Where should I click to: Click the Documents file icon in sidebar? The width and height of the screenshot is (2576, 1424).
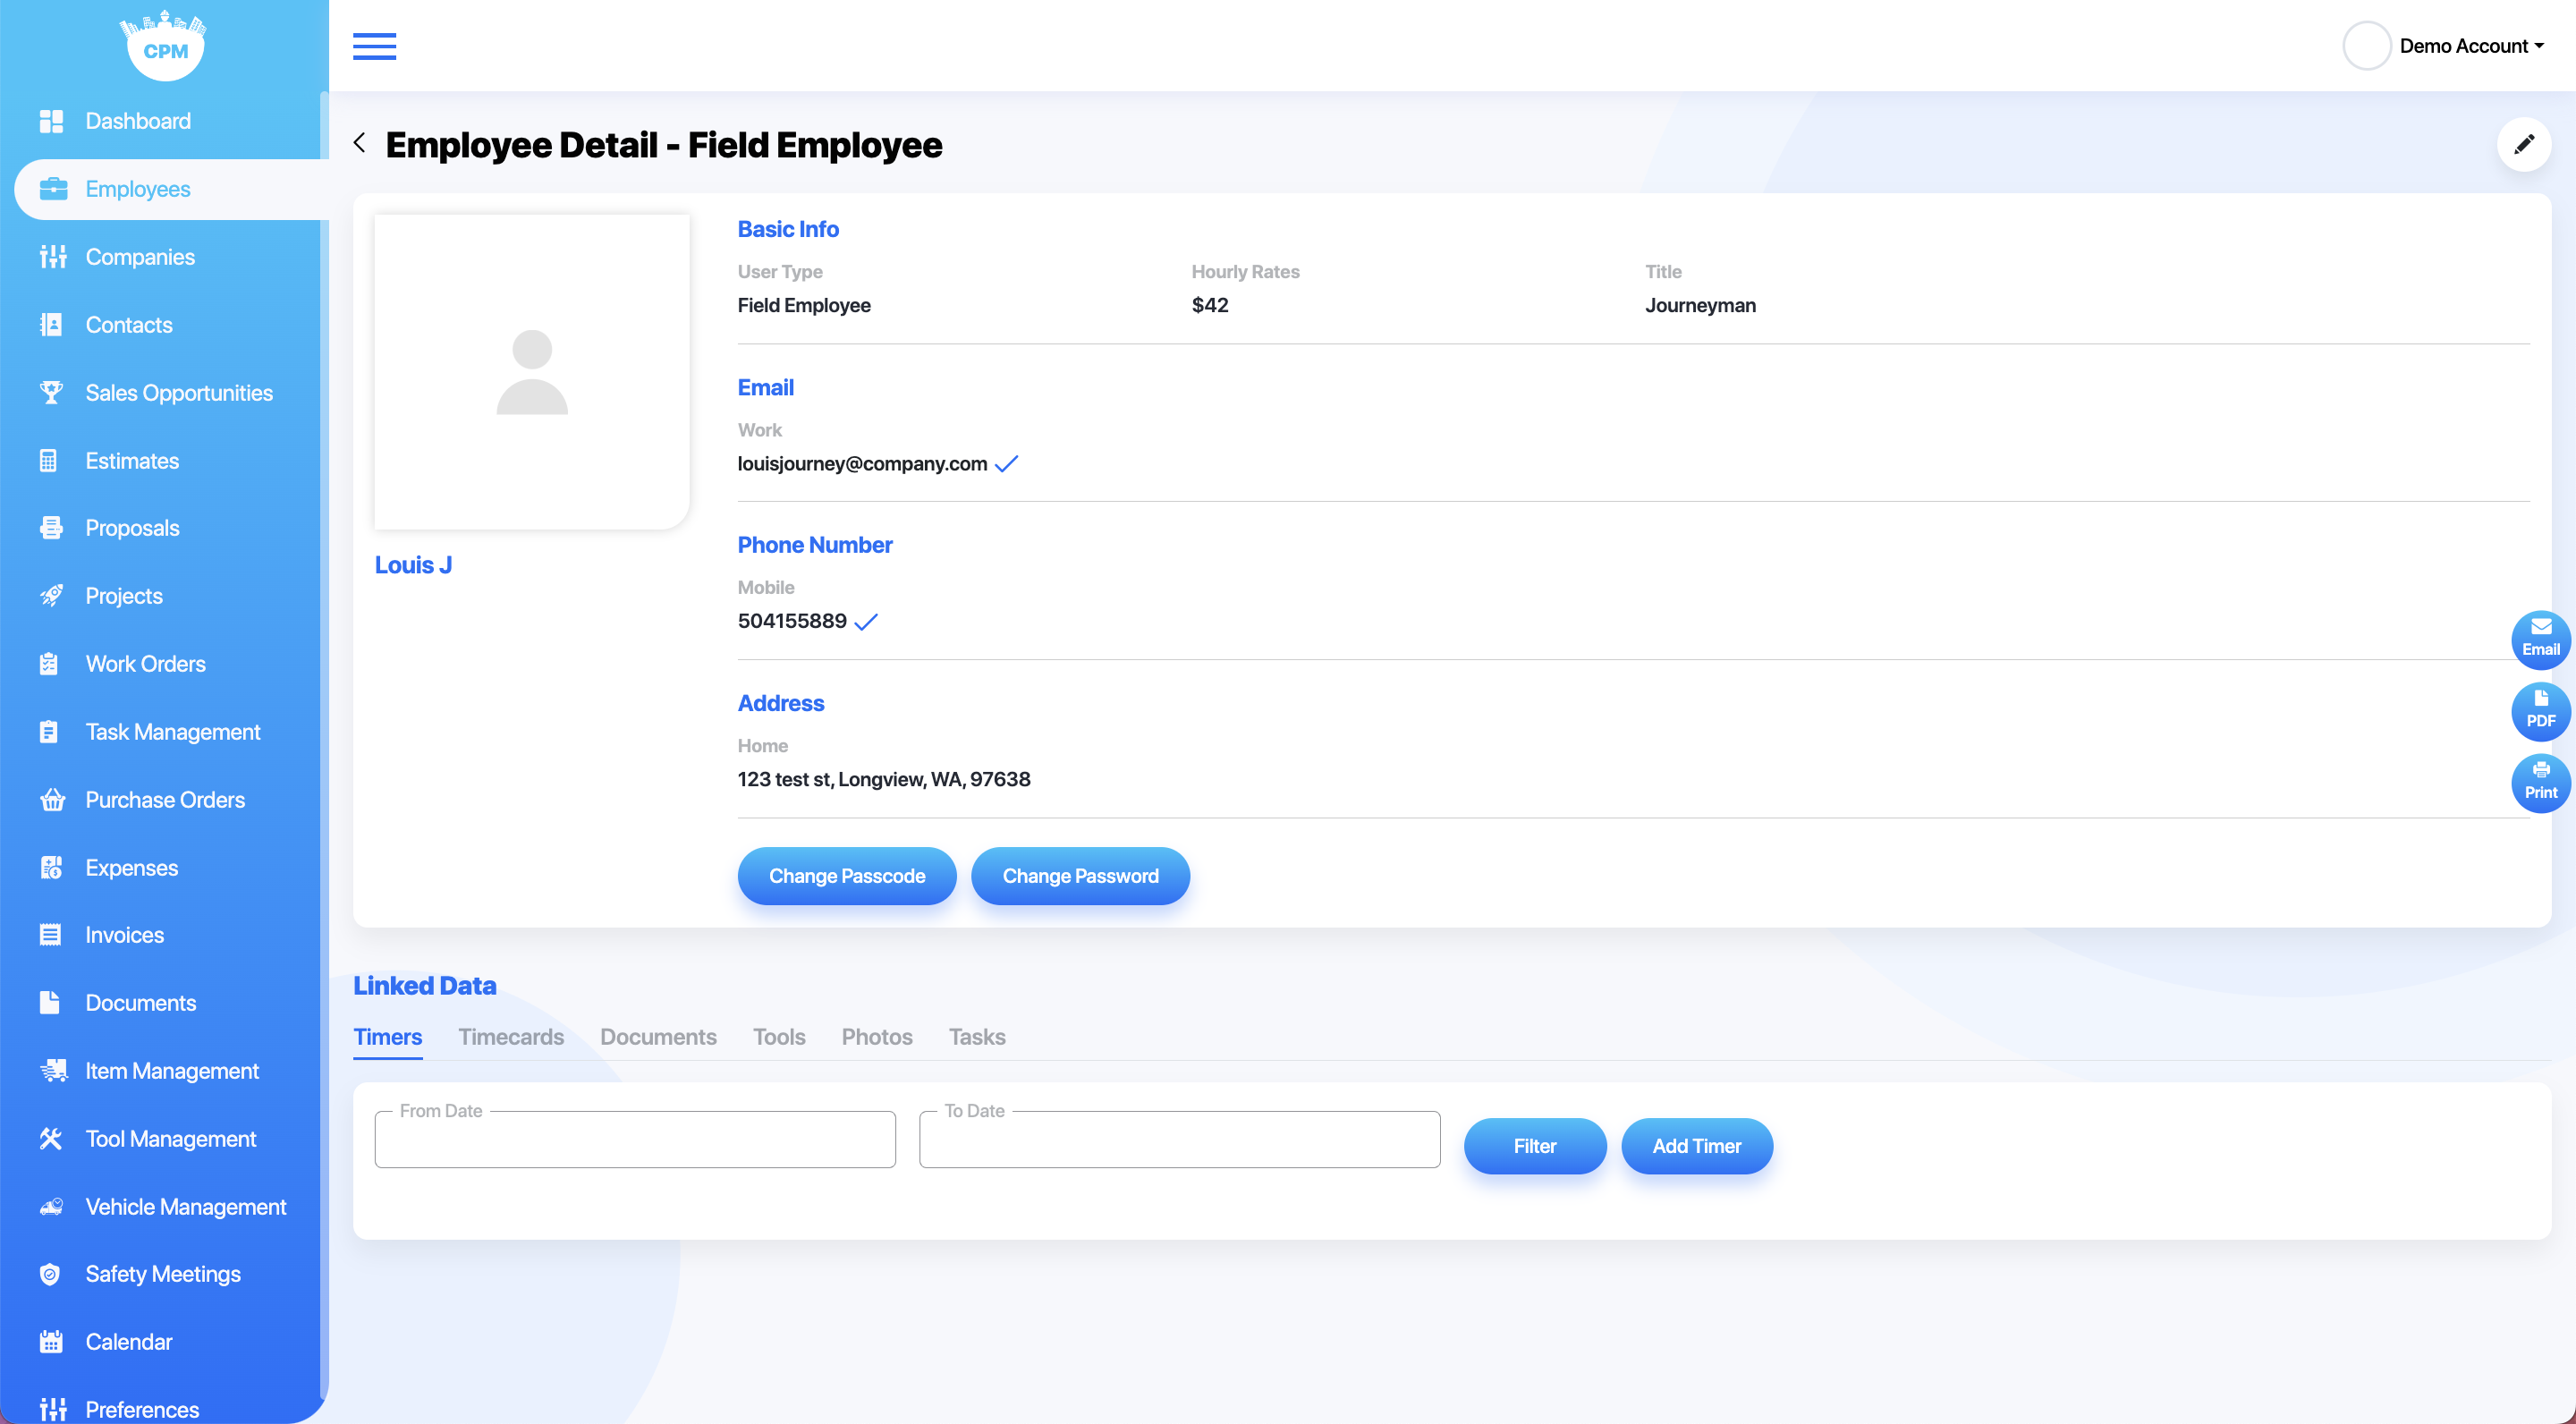click(49, 1003)
